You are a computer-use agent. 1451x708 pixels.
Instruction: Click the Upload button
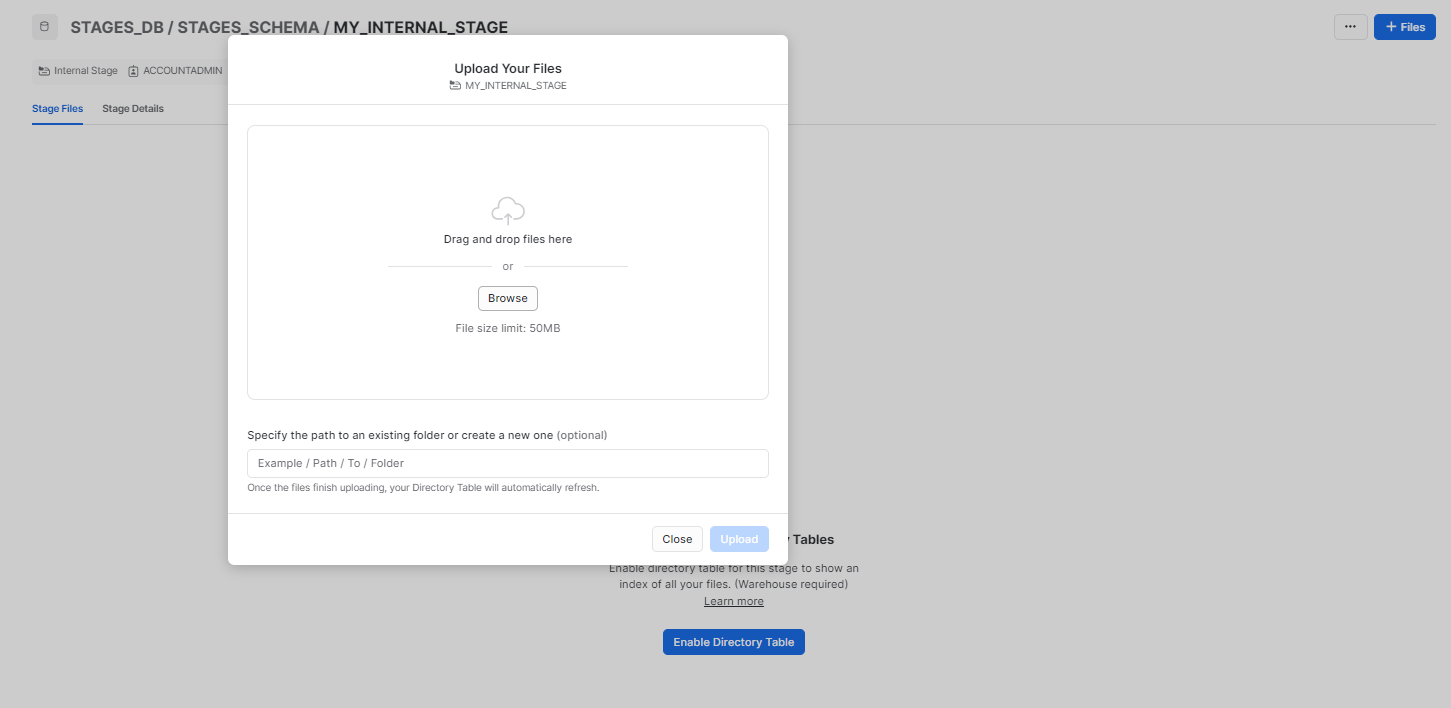739,538
